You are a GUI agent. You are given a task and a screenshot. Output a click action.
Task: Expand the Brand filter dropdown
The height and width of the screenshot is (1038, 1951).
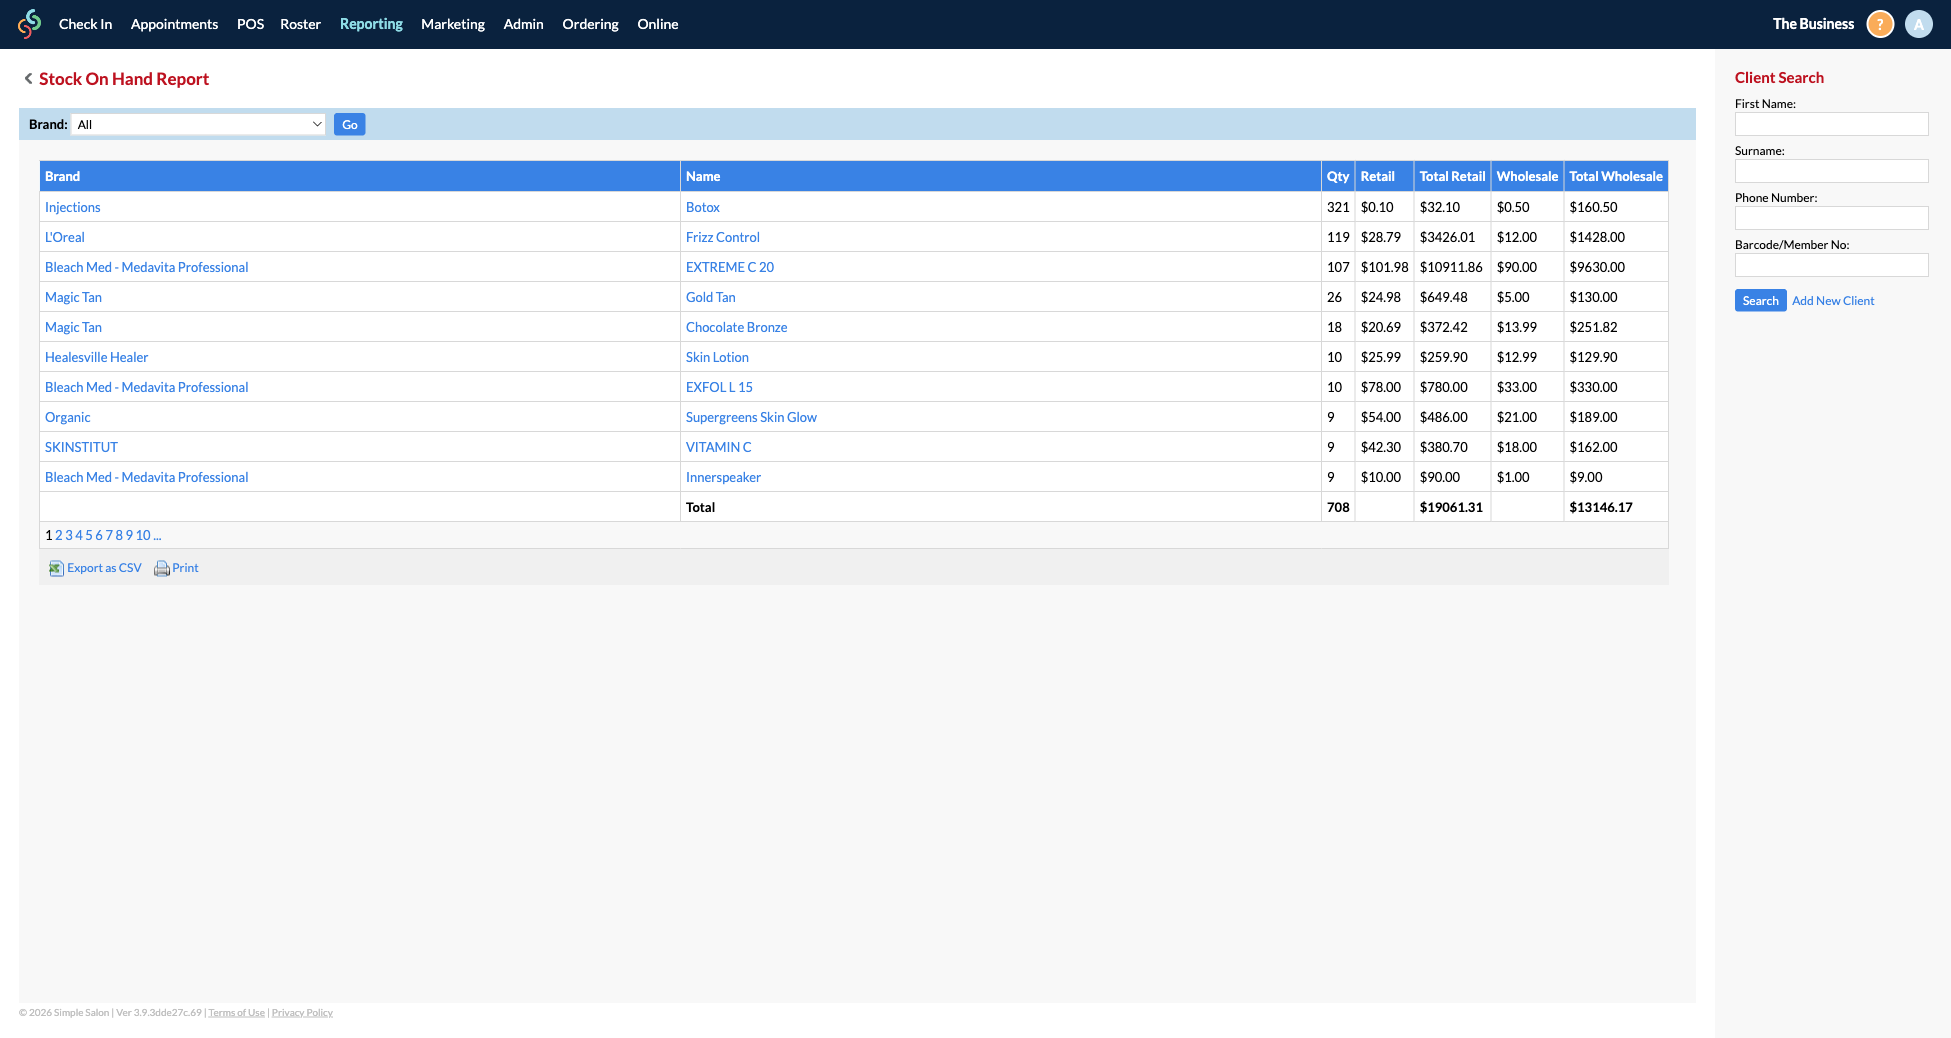point(199,125)
